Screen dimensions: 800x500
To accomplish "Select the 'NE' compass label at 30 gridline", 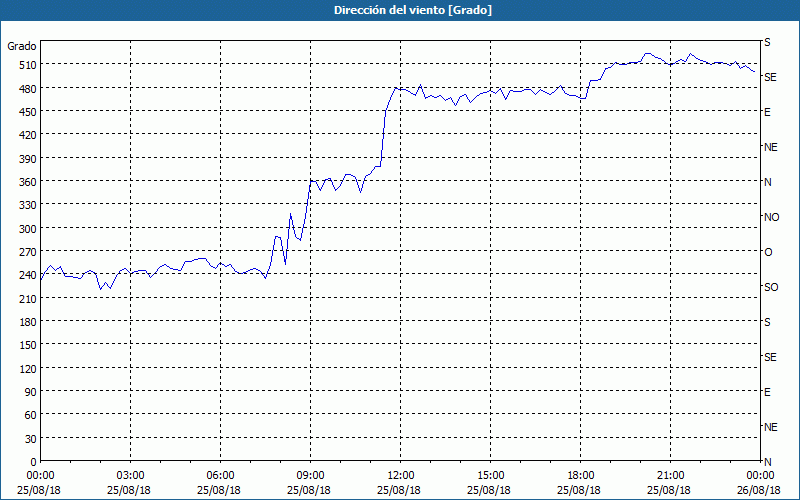I will (x=771, y=427).
